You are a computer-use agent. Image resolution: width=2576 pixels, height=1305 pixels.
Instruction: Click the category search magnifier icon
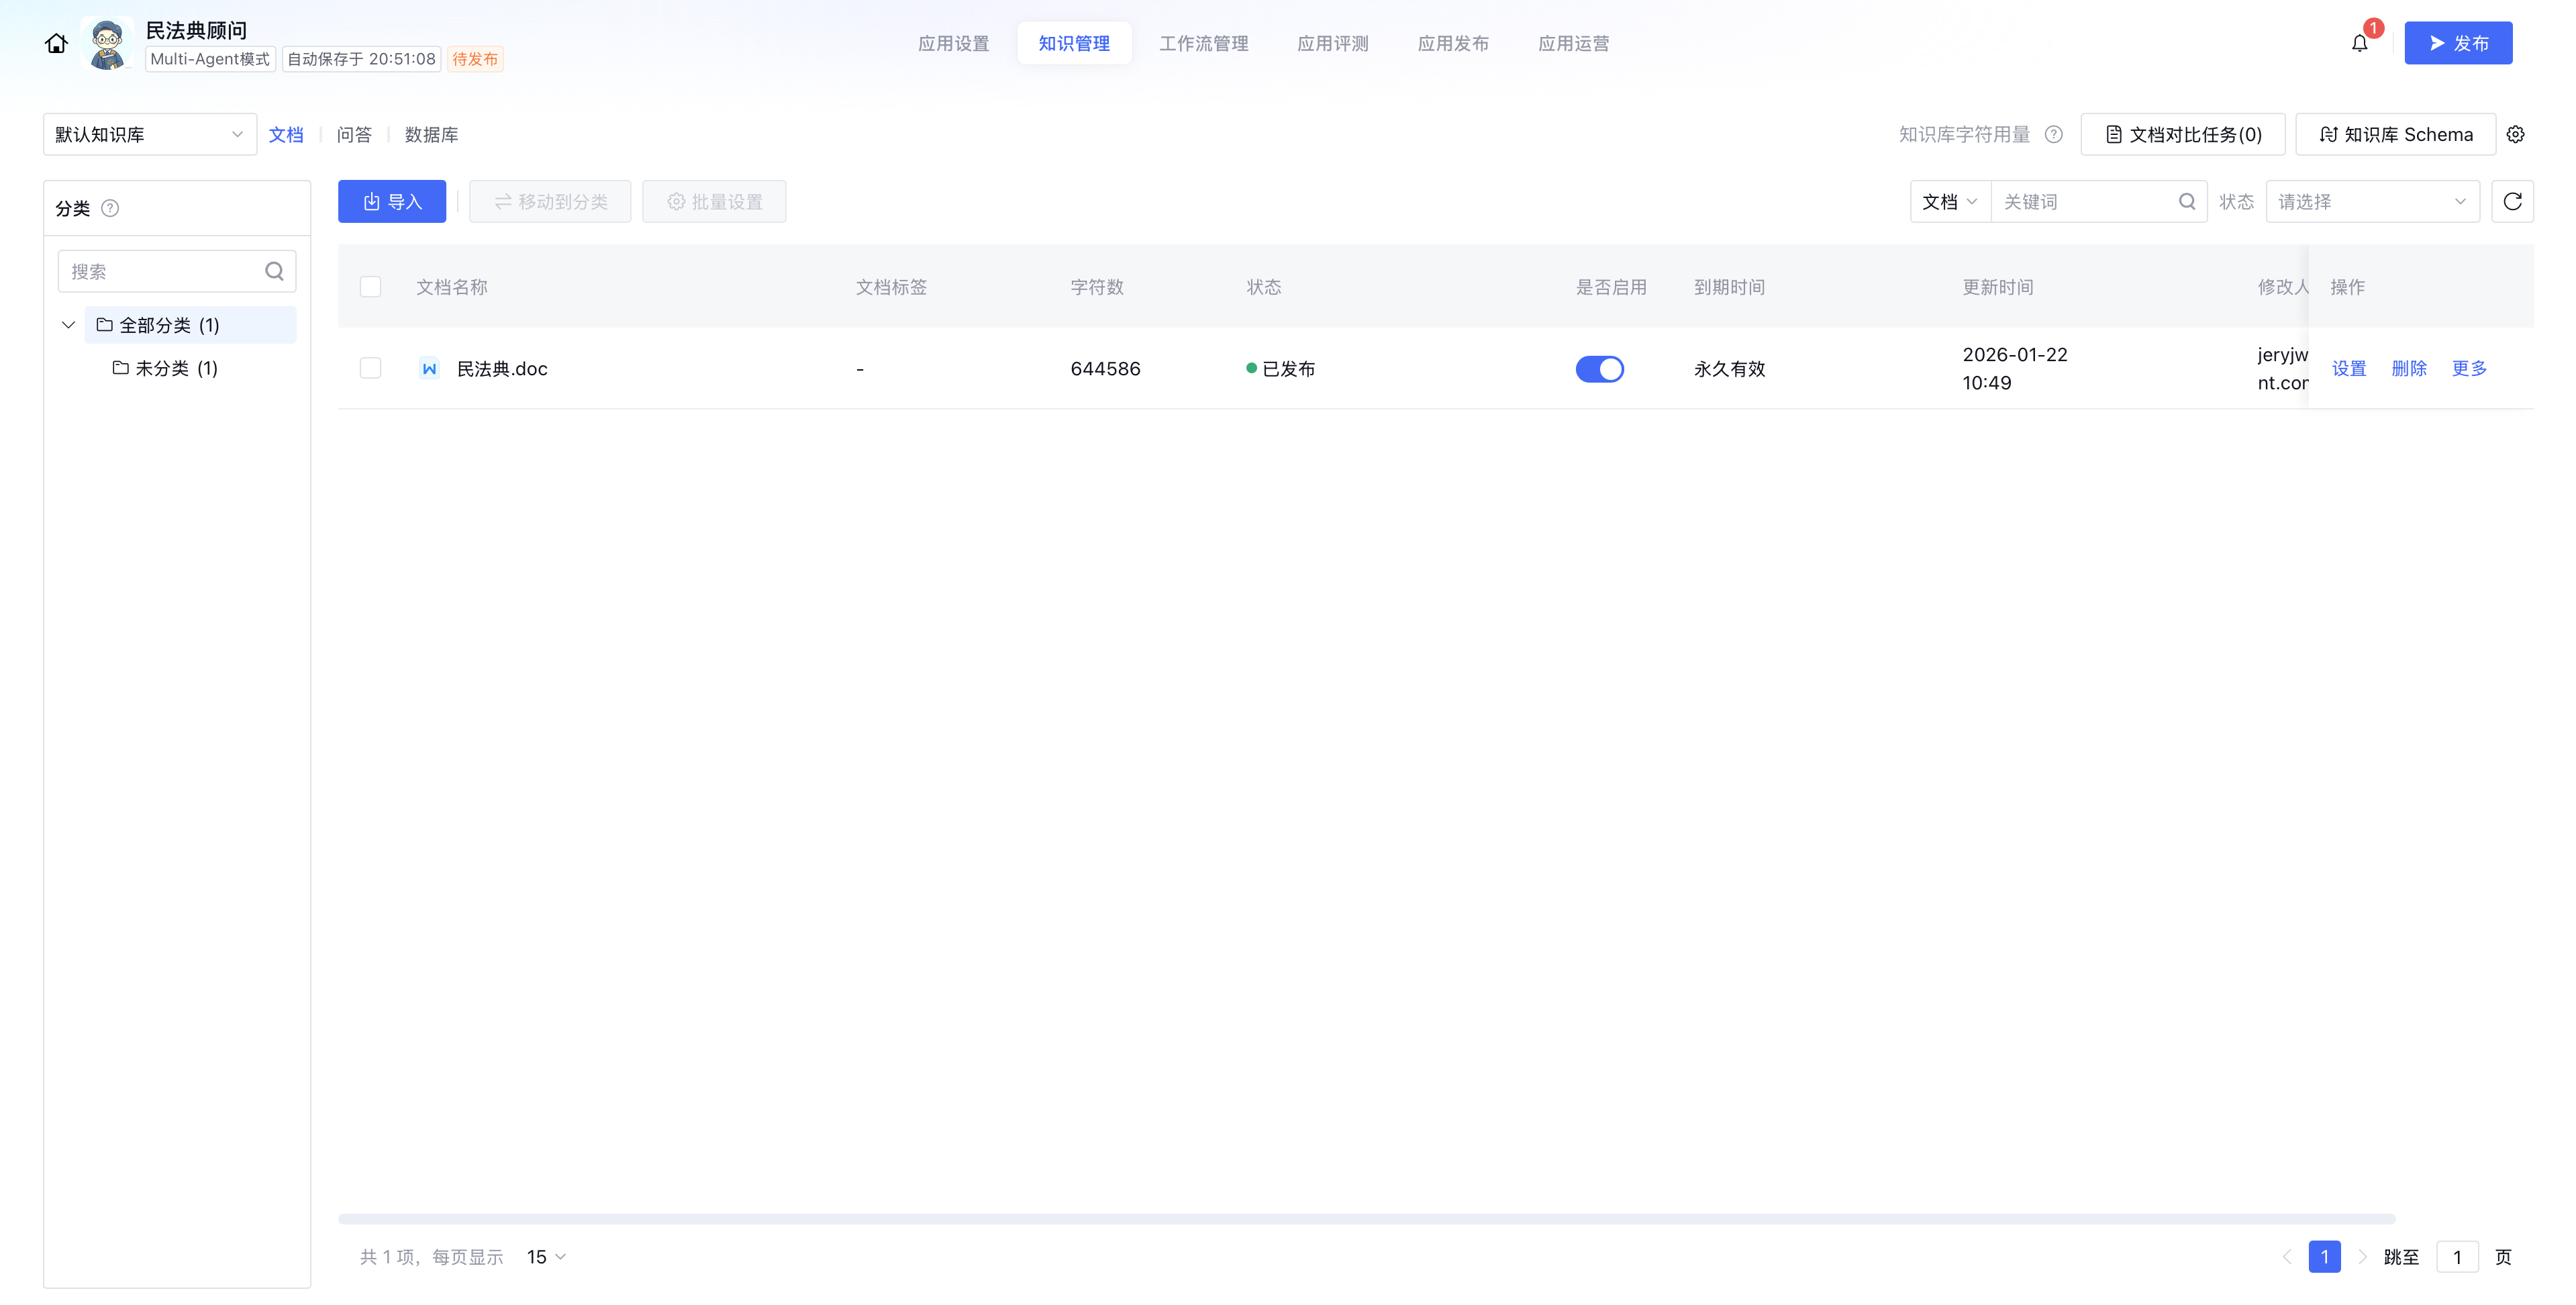(x=274, y=271)
